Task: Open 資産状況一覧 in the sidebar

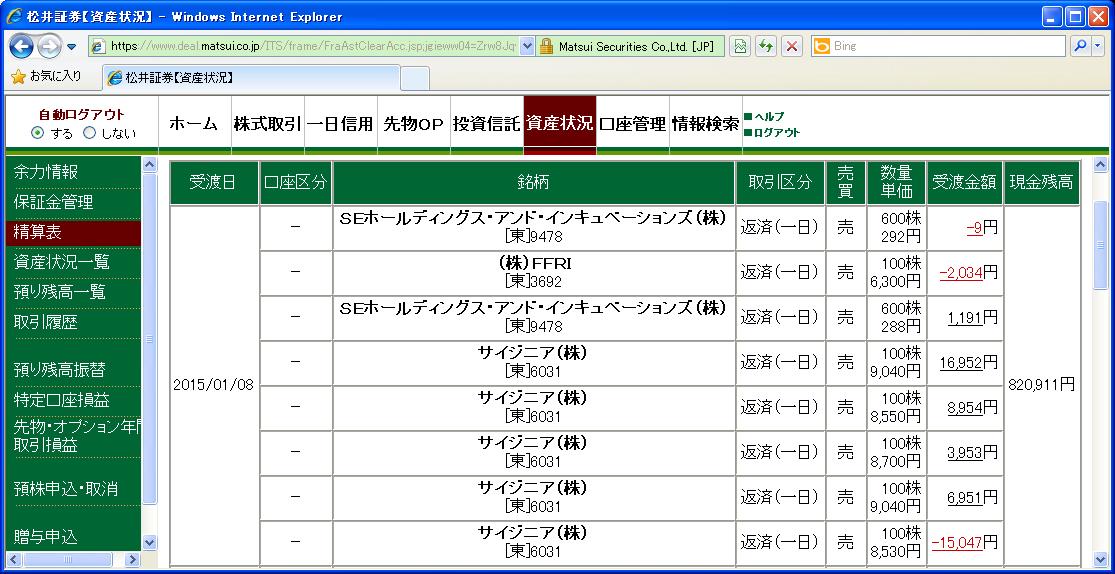Action: click(x=62, y=262)
